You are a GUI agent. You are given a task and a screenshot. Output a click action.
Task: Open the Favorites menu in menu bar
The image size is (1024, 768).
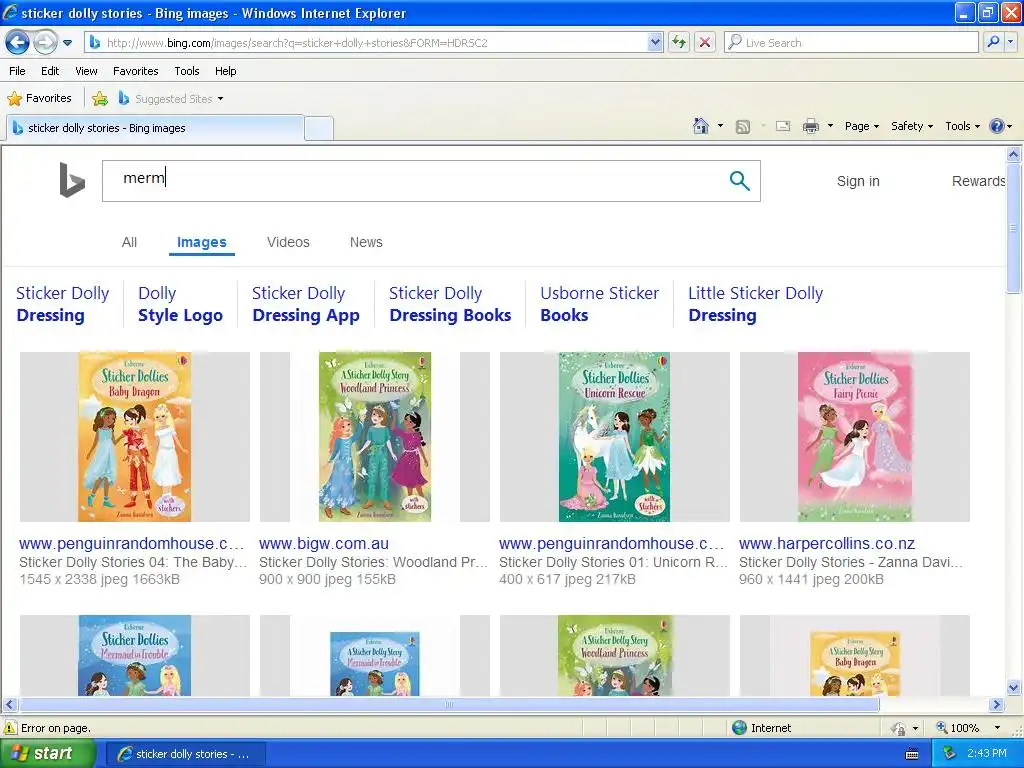coord(135,71)
